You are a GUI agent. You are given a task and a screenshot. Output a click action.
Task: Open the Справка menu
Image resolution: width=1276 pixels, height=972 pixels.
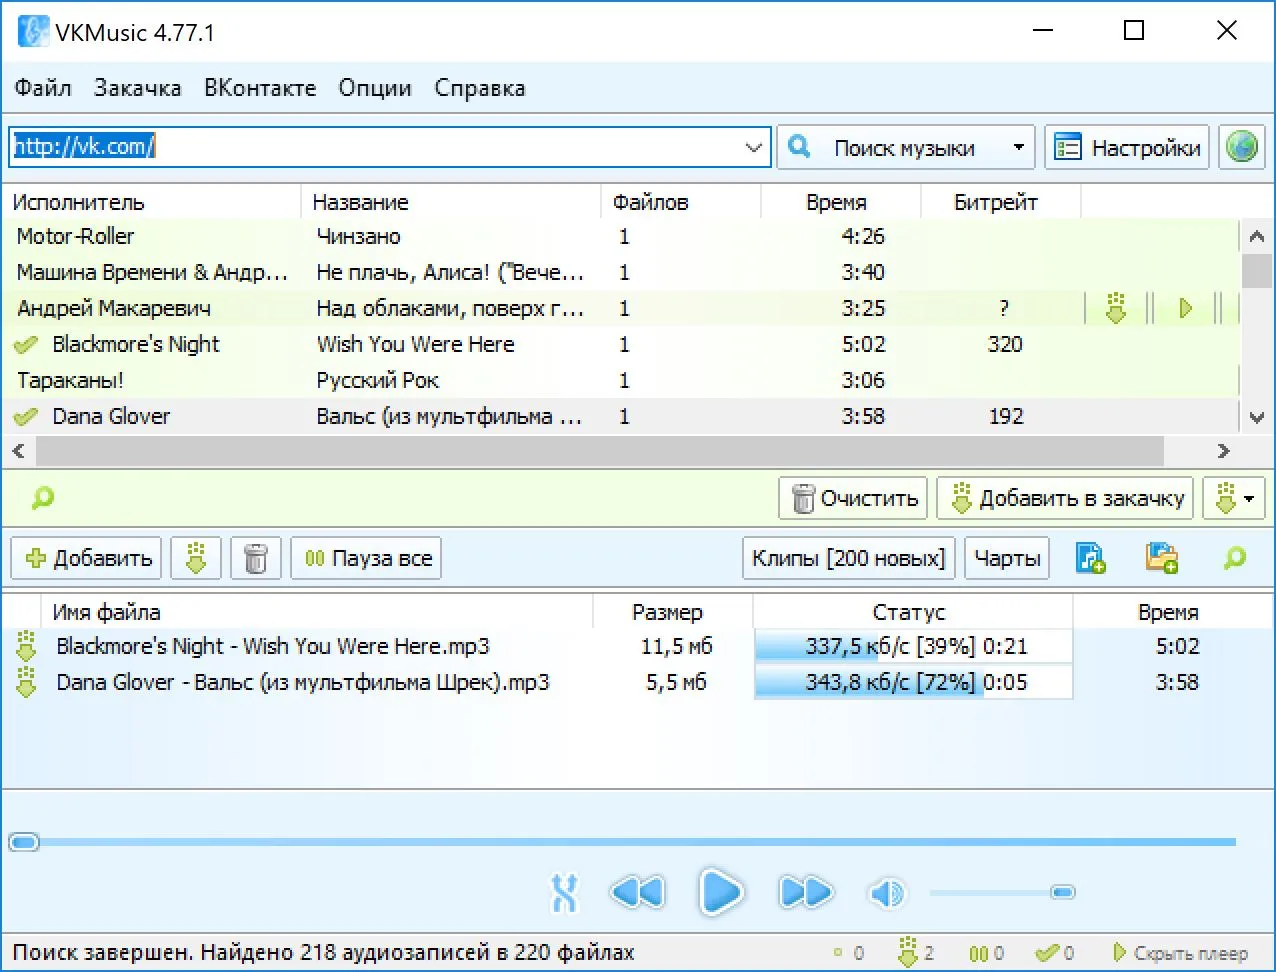pyautogui.click(x=480, y=88)
